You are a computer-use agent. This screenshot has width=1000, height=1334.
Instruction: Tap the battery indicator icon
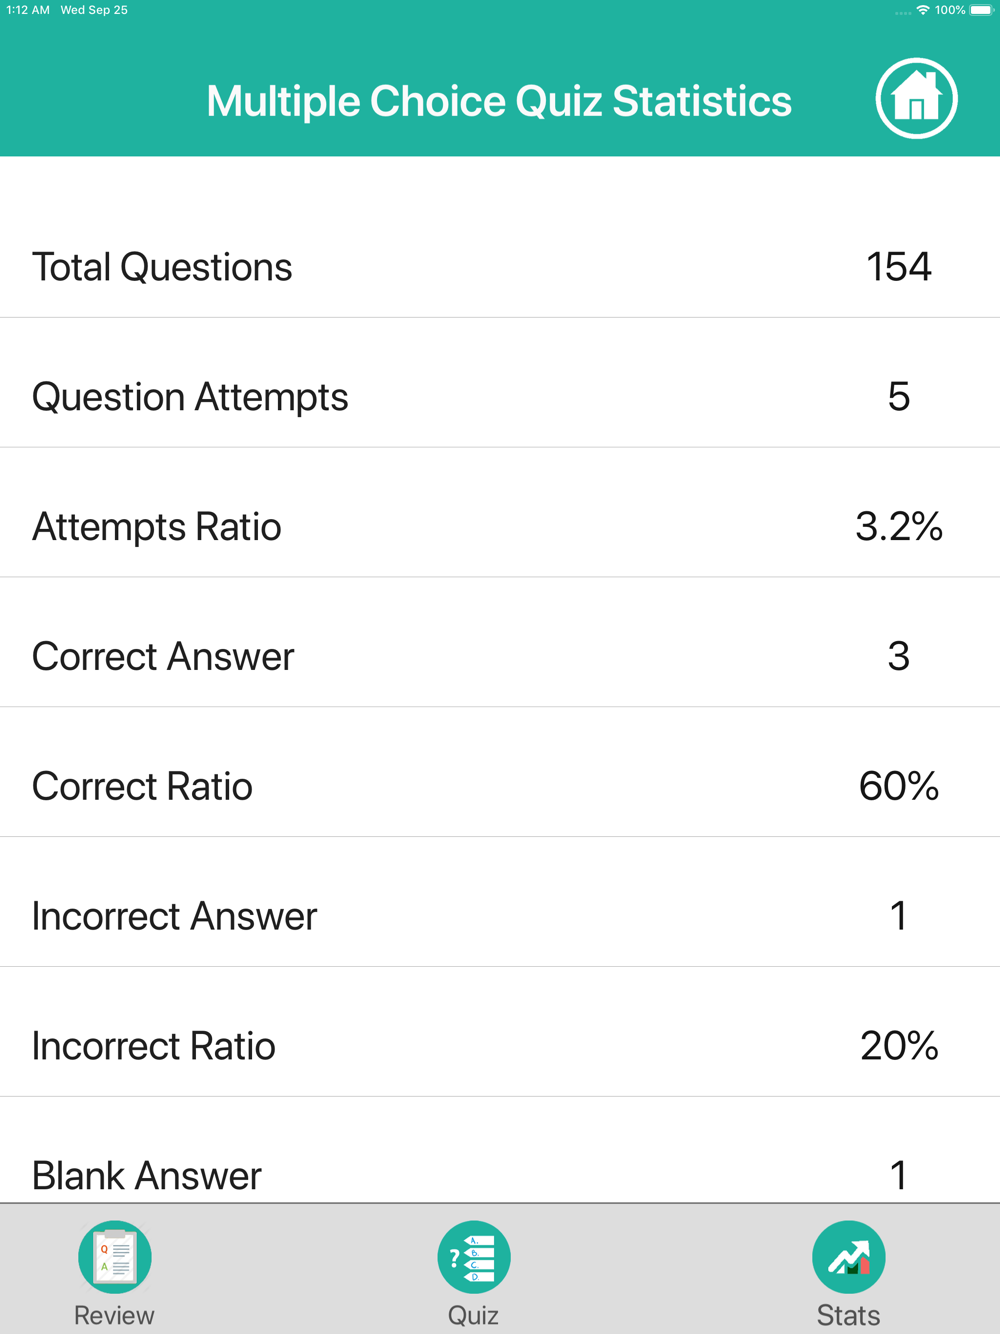point(981,10)
